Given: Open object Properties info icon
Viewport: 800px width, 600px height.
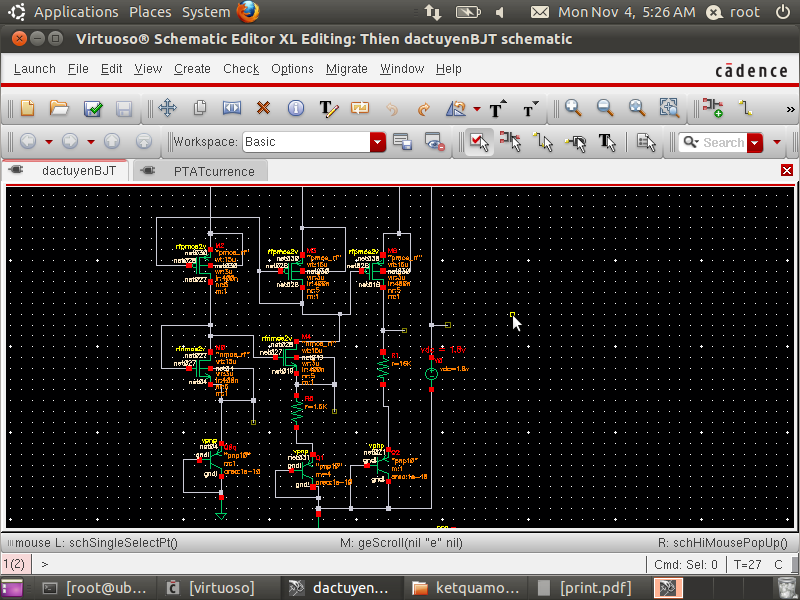Looking at the screenshot, I should (x=296, y=108).
